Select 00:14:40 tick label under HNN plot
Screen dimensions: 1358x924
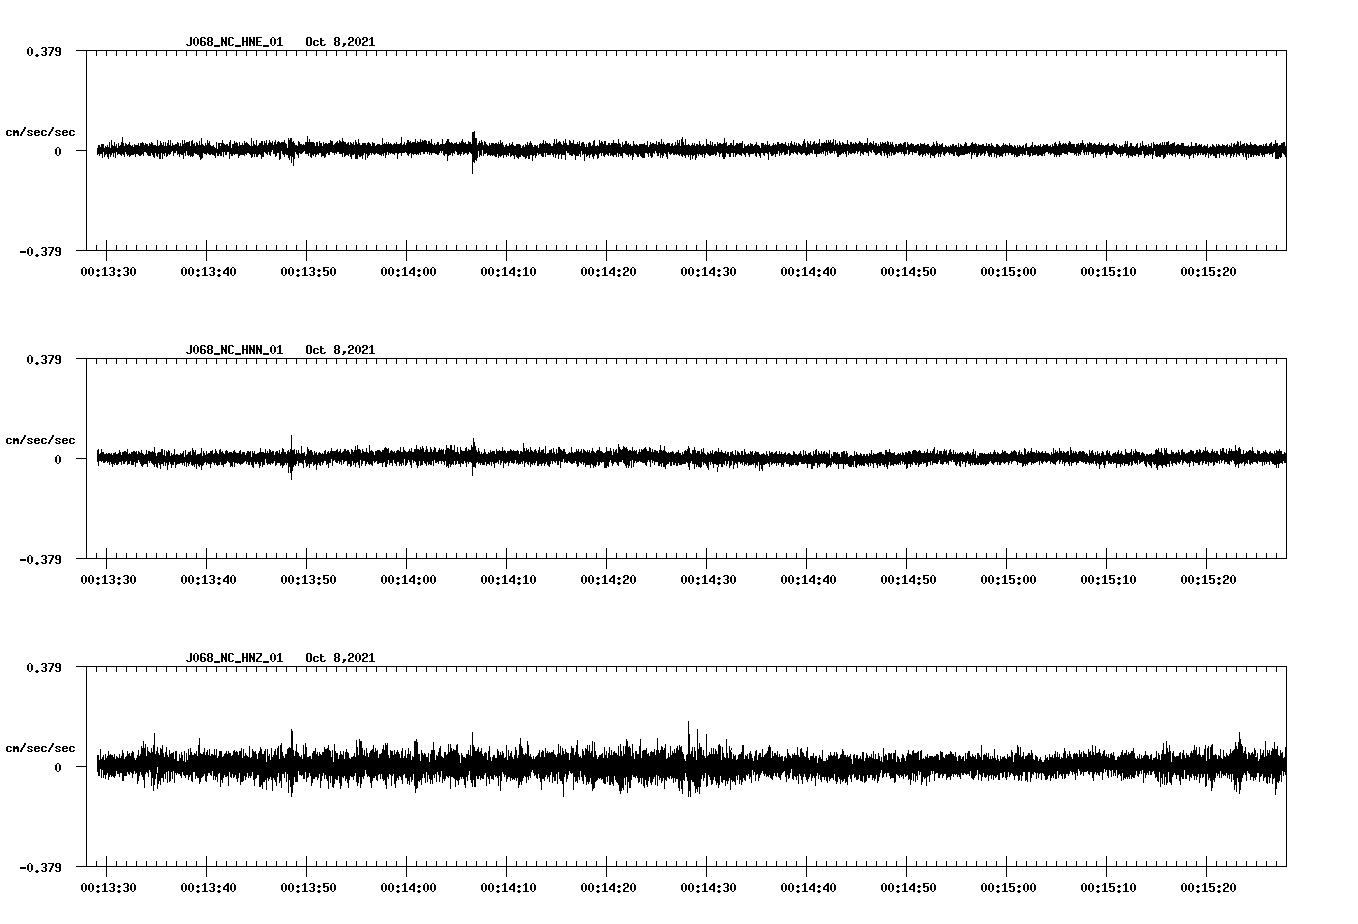(808, 580)
